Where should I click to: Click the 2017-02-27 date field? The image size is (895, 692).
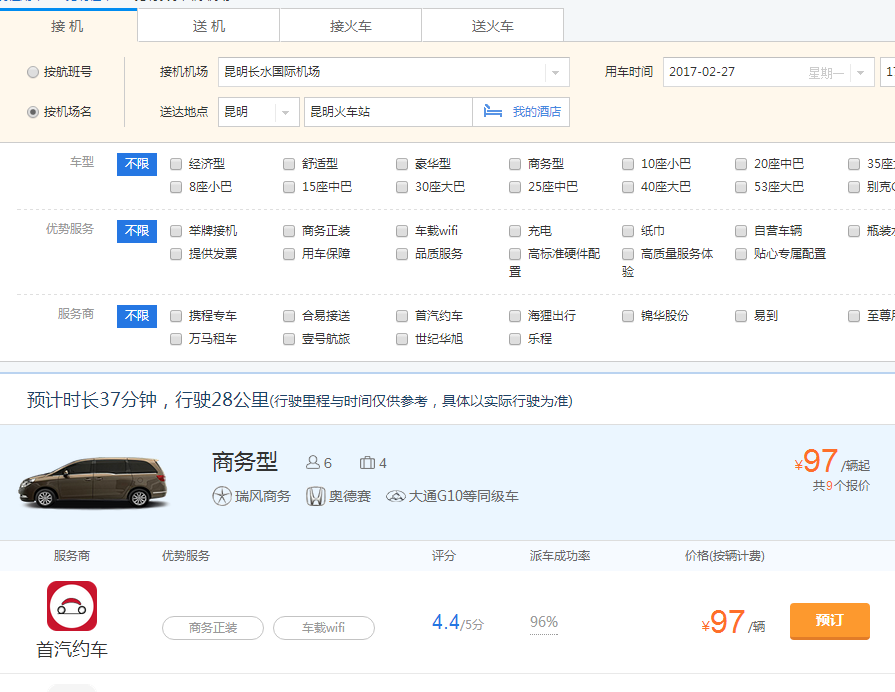click(768, 72)
